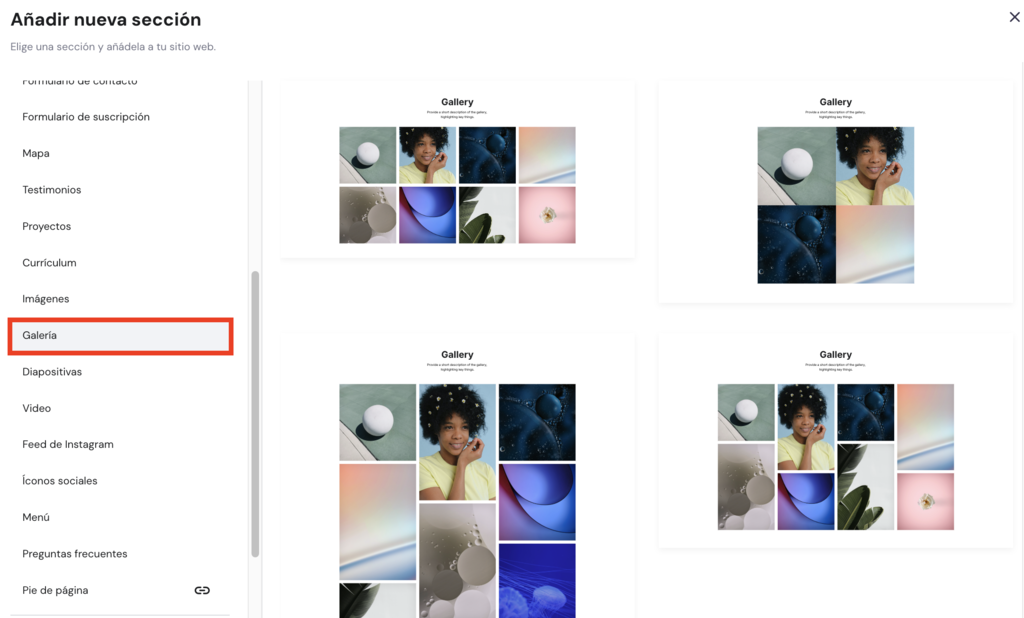Choose the three-column masonry gallery template
The image size is (1024, 618).
457,476
